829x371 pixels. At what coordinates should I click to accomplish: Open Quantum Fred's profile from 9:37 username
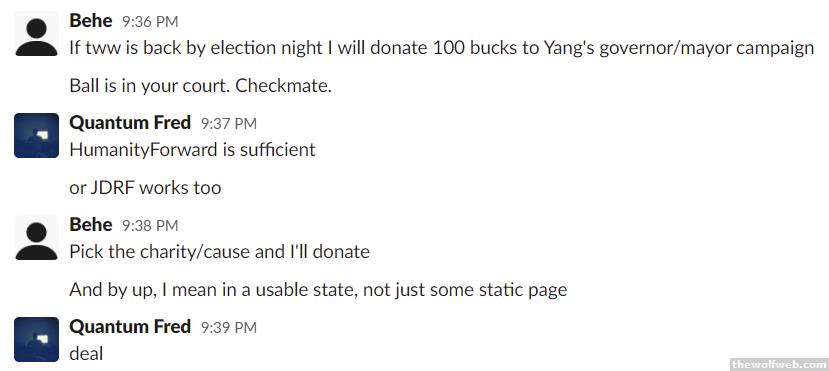pos(130,123)
